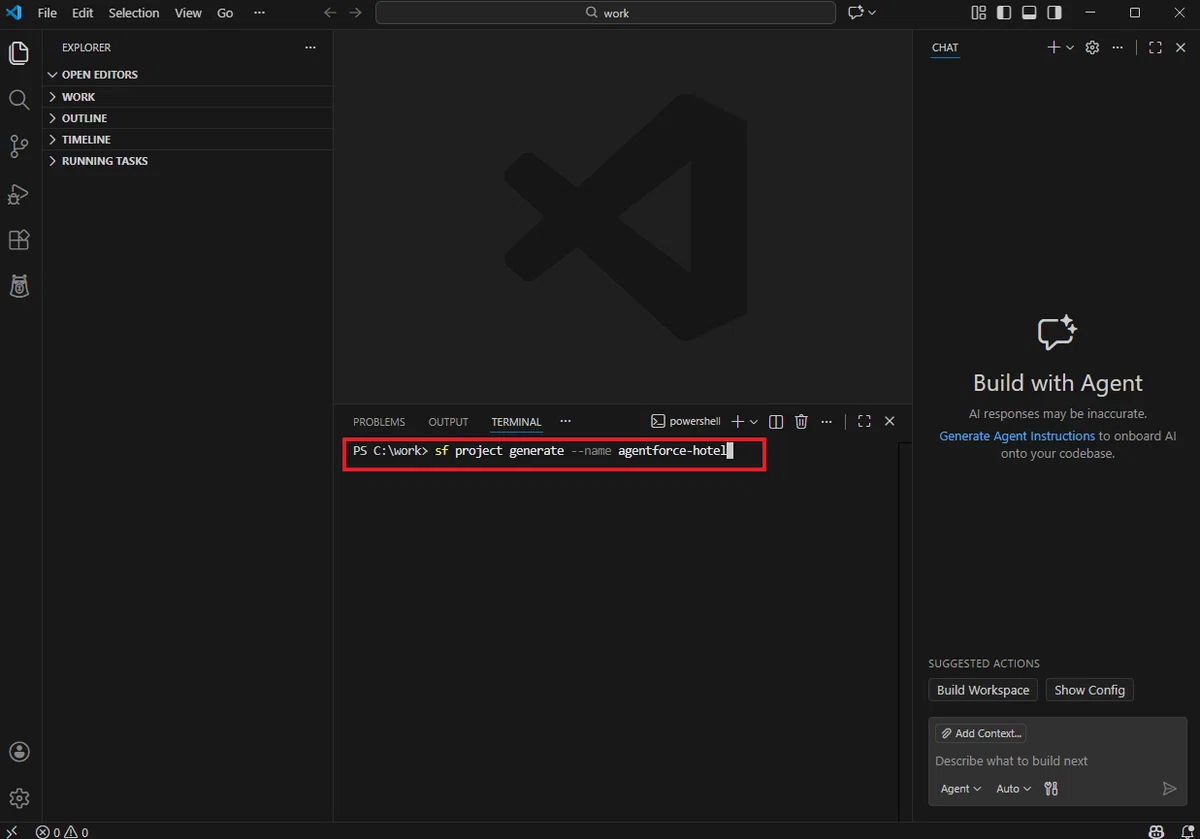This screenshot has width=1200, height=839.
Task: Open the menu bar overflow ellipsis
Action: (260, 13)
